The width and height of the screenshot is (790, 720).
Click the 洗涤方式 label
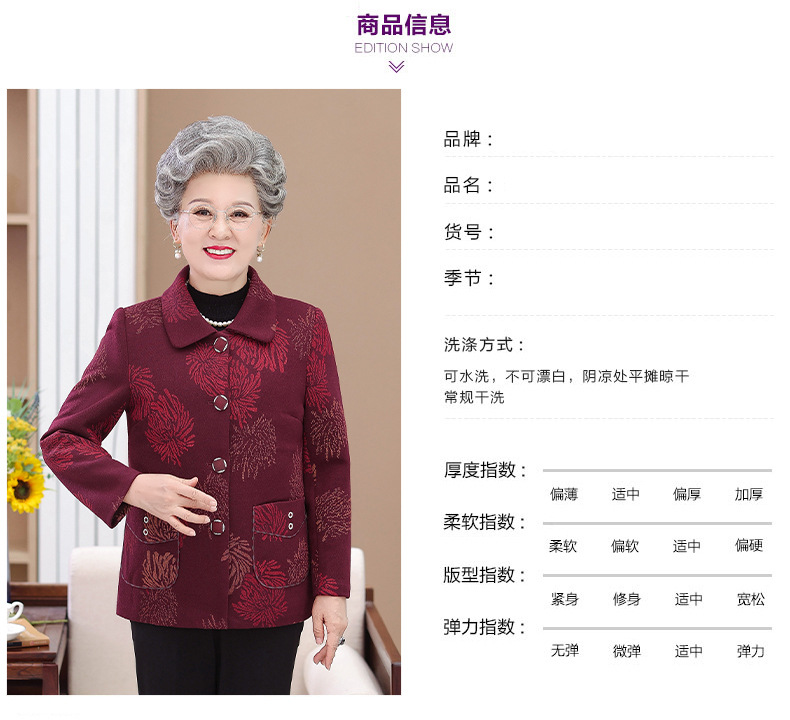pyautogui.click(x=484, y=345)
